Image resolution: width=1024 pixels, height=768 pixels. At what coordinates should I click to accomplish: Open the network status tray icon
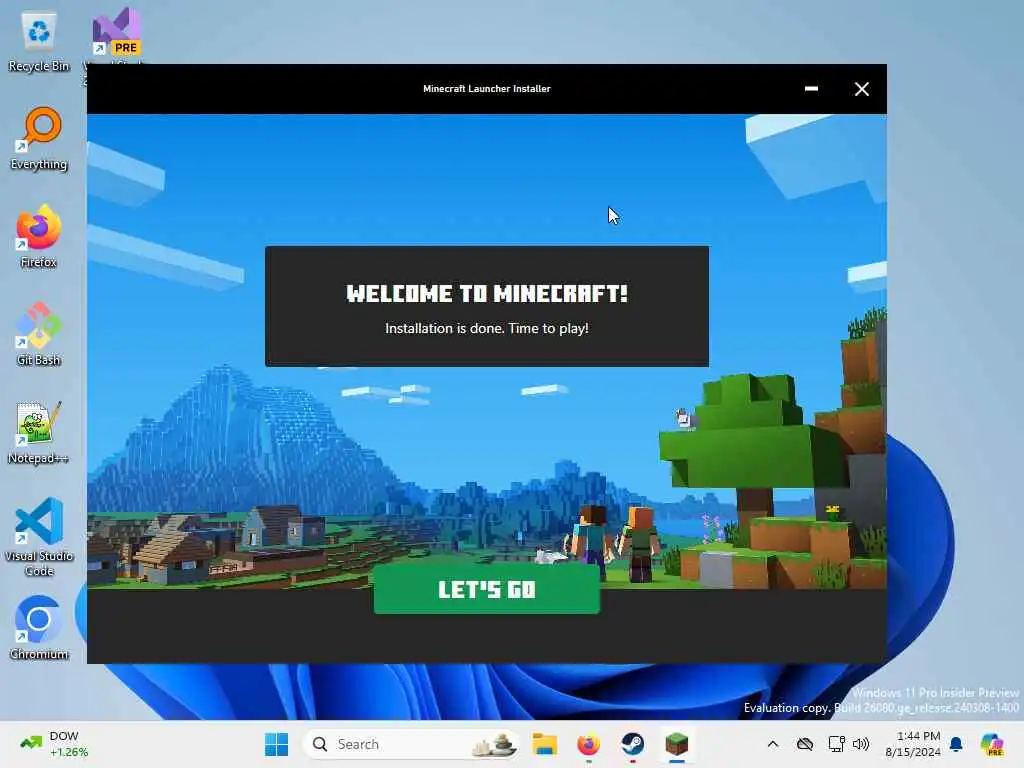837,744
